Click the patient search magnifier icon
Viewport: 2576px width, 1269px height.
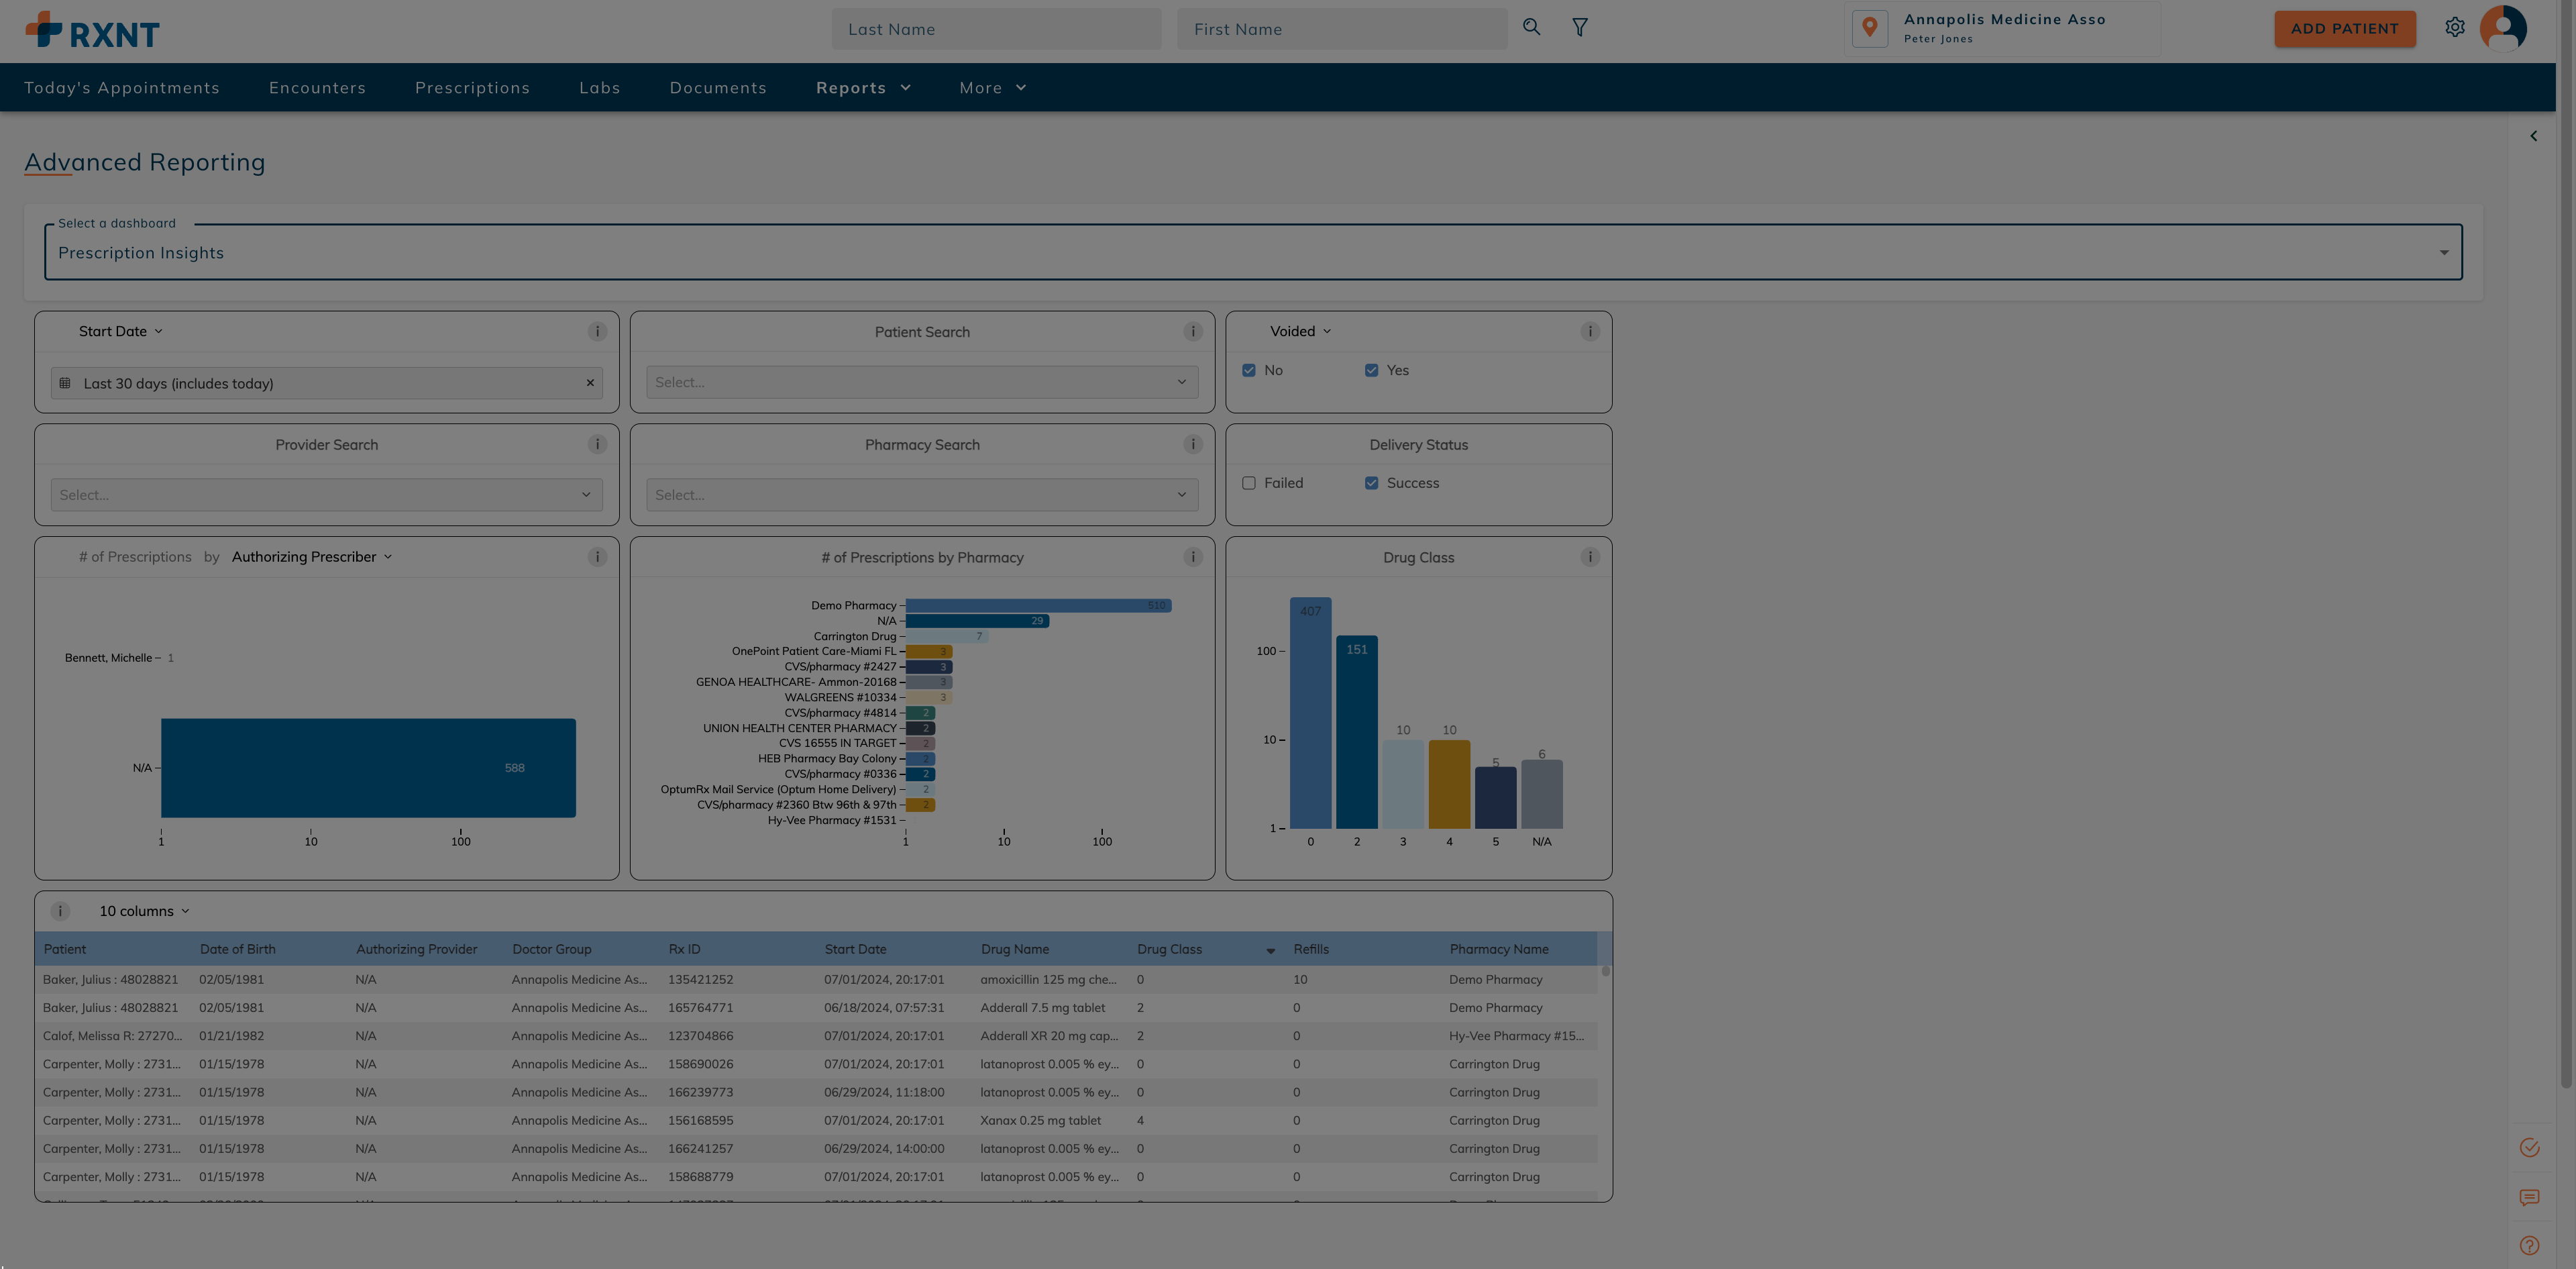[1531, 28]
